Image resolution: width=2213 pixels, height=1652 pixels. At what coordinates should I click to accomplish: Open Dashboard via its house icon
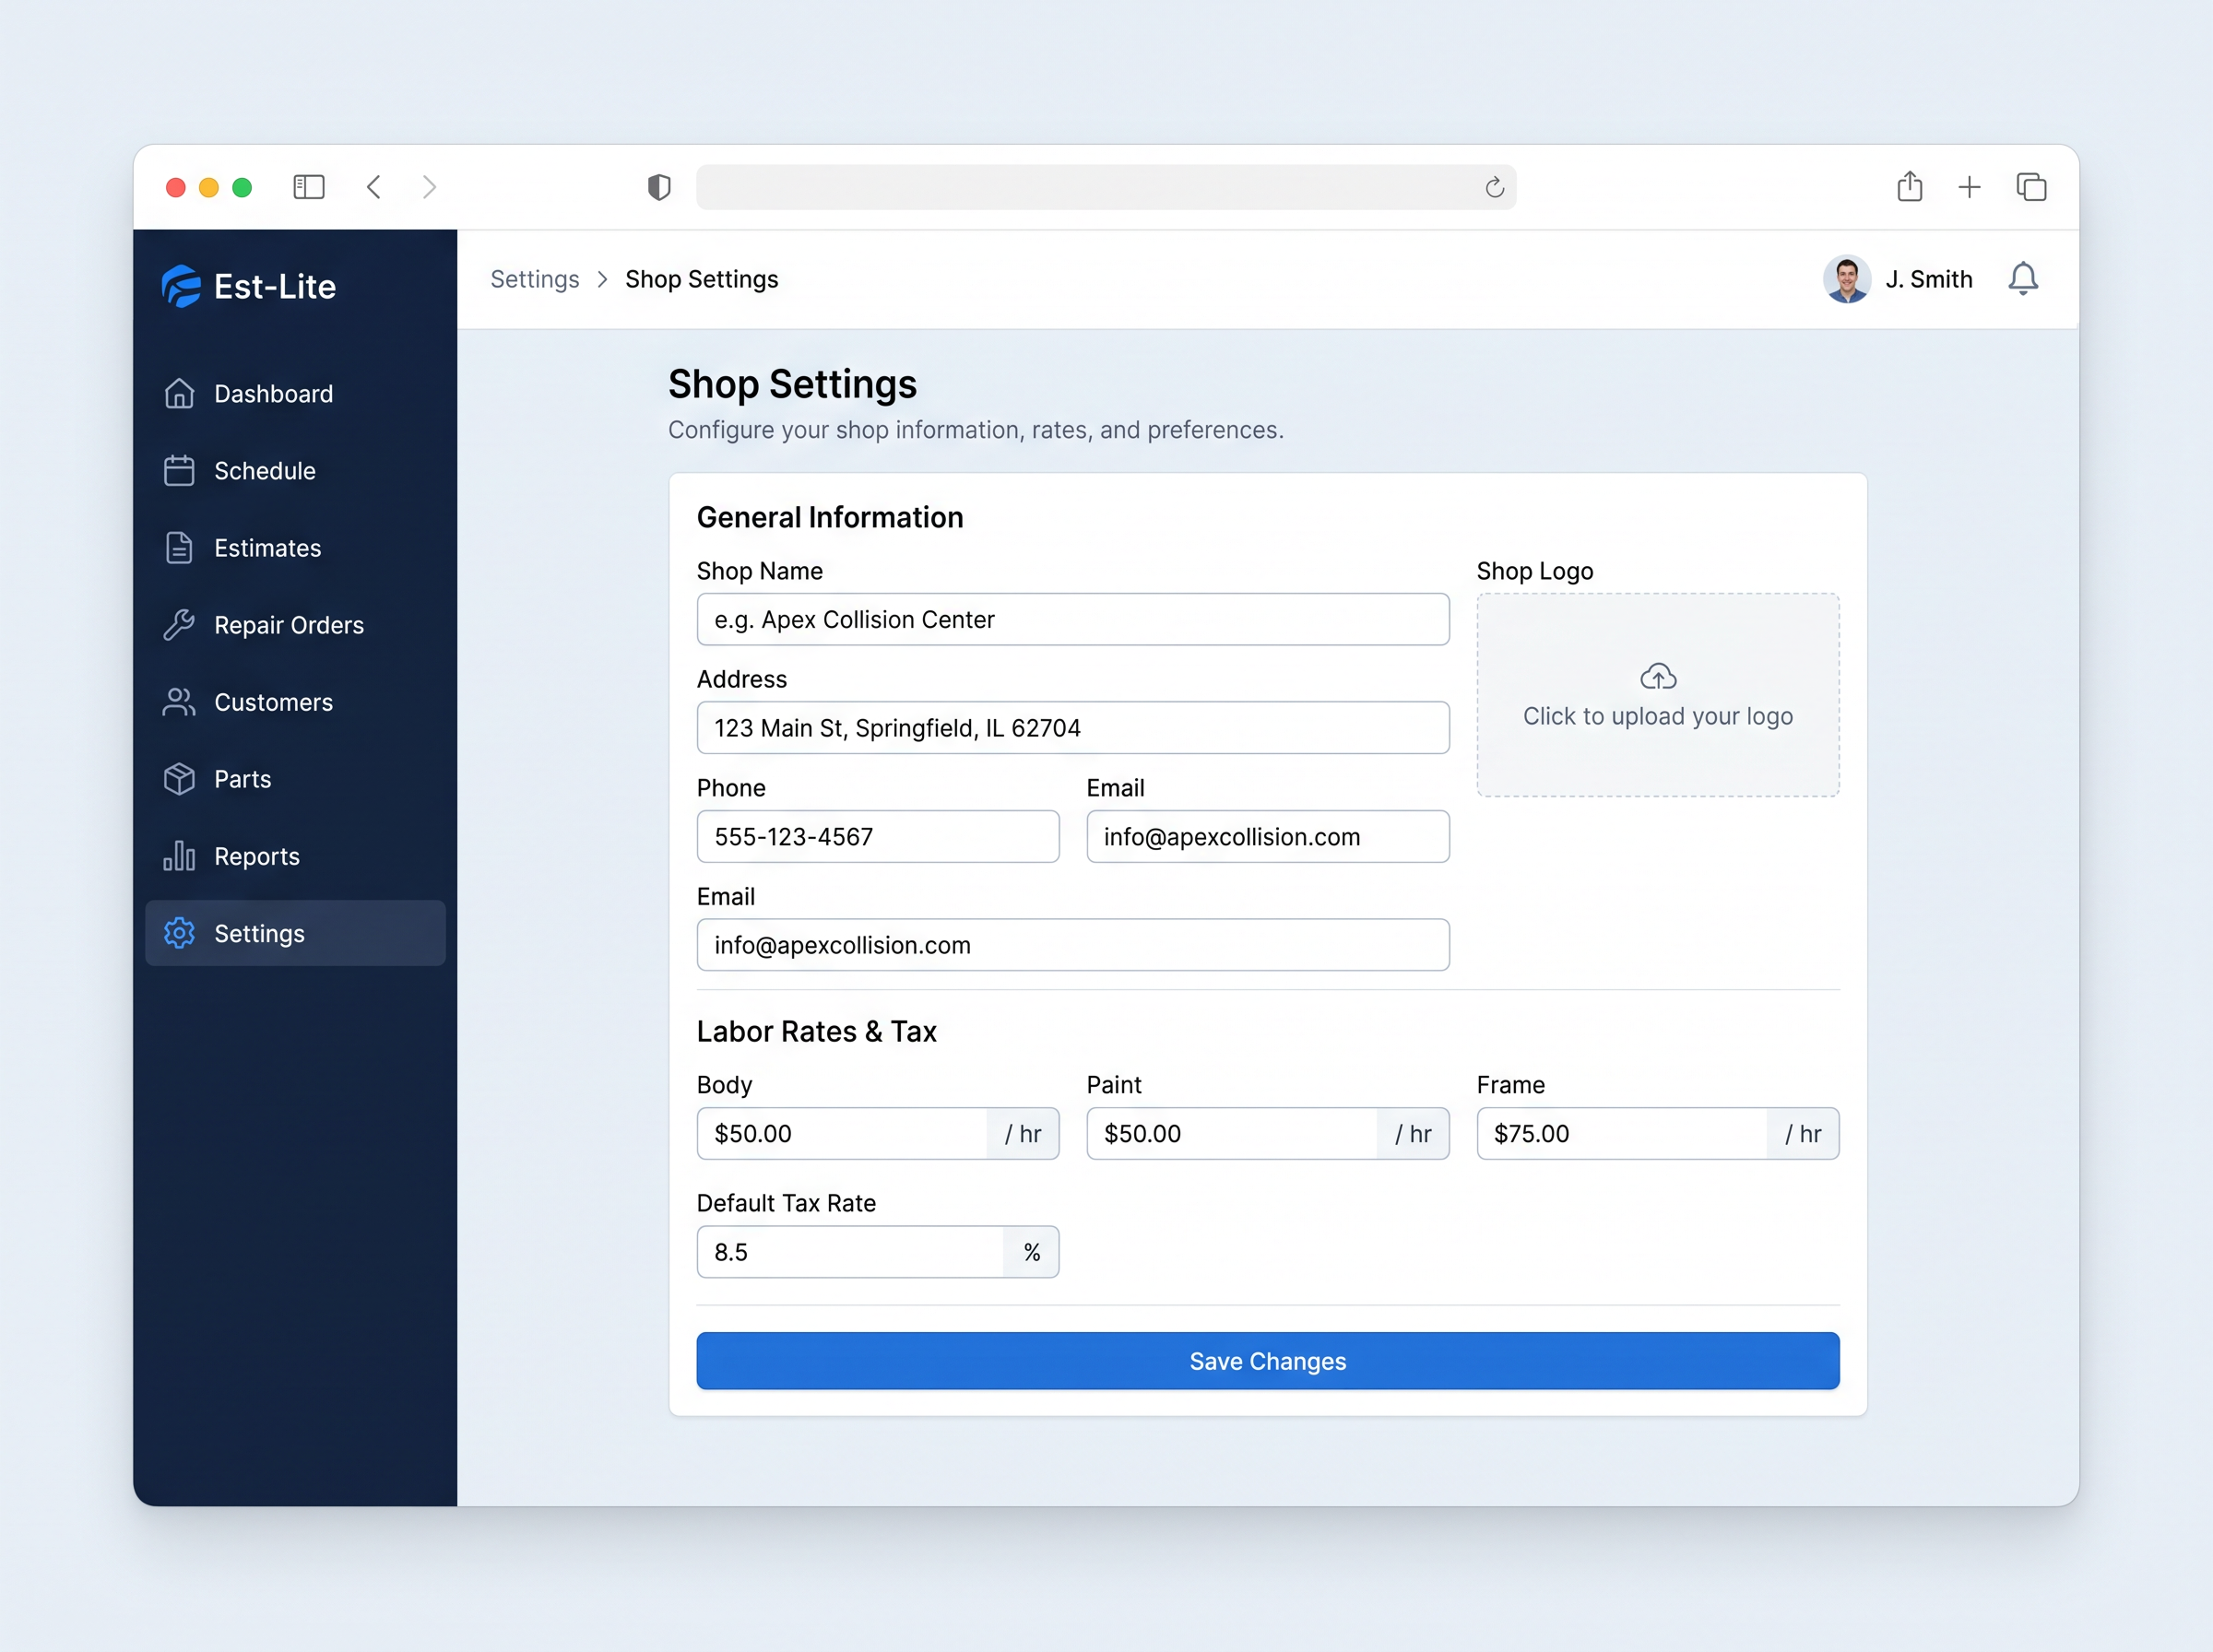(x=179, y=394)
